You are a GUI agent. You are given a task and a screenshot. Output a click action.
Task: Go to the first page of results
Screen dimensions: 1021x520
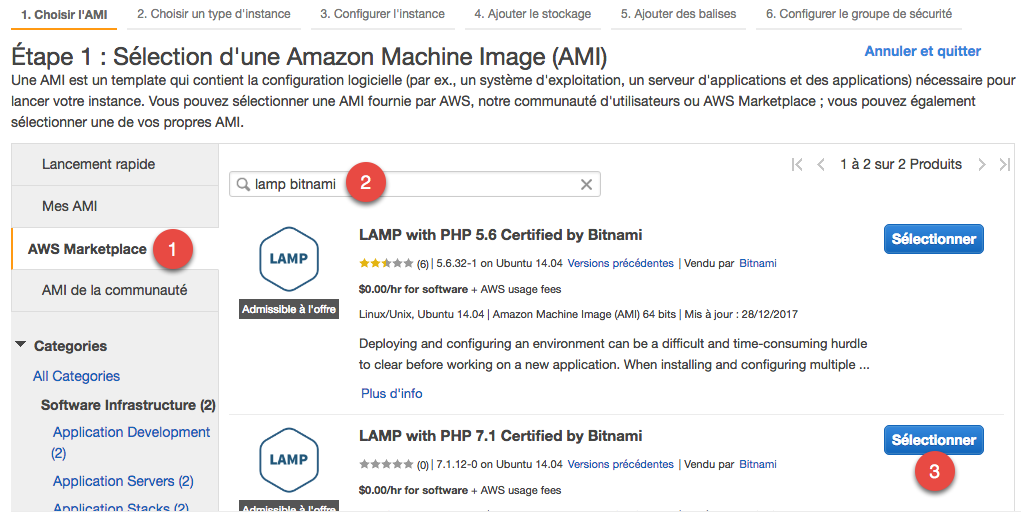click(797, 165)
